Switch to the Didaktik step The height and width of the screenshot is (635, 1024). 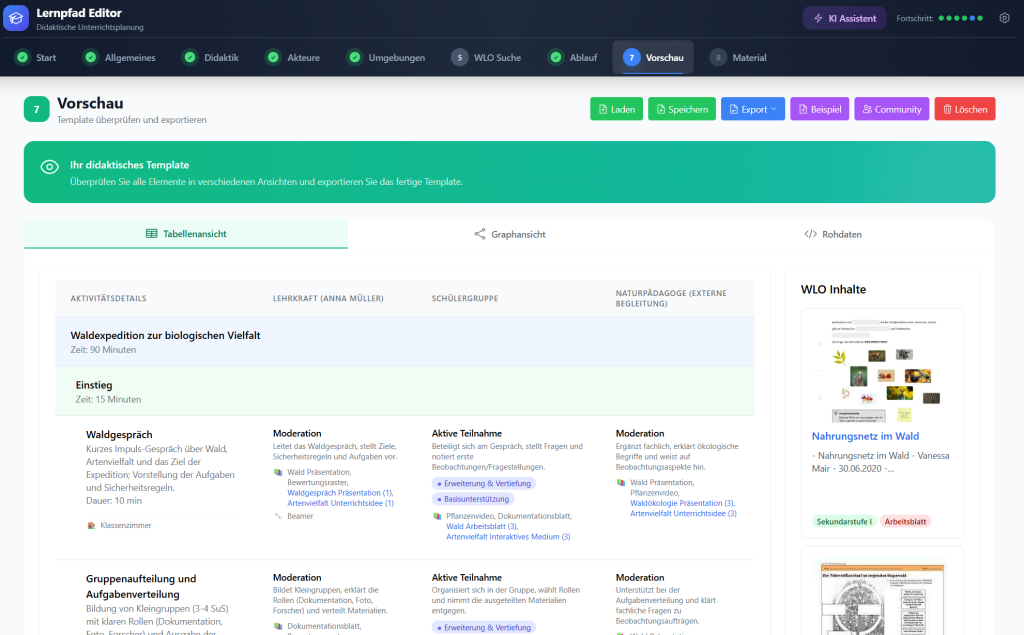click(x=212, y=57)
